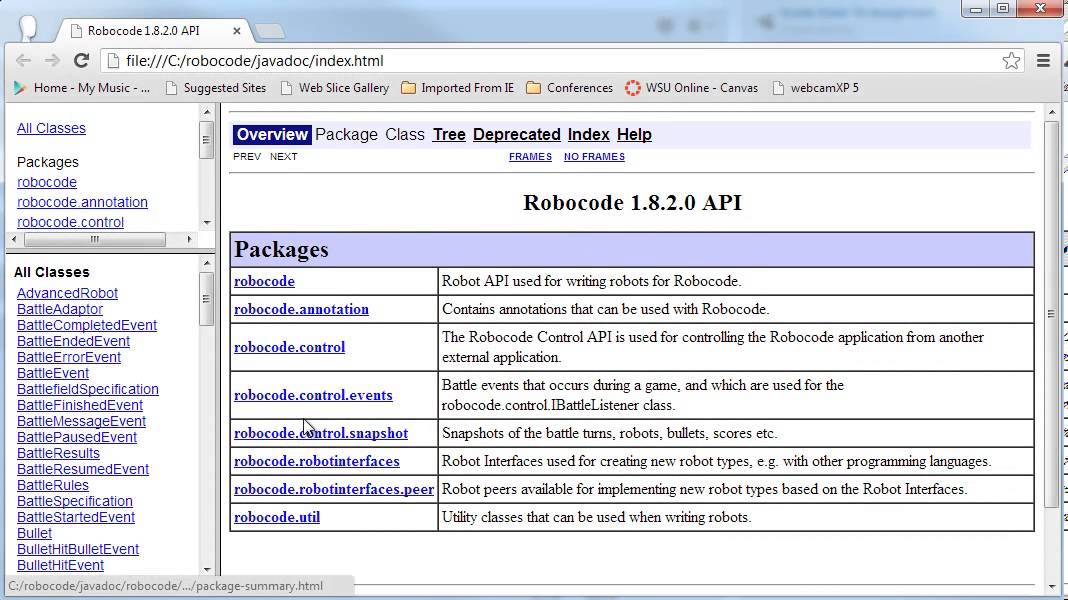The image size is (1068, 600).
Task: Open robocode.util package link
Action: pyautogui.click(x=277, y=517)
